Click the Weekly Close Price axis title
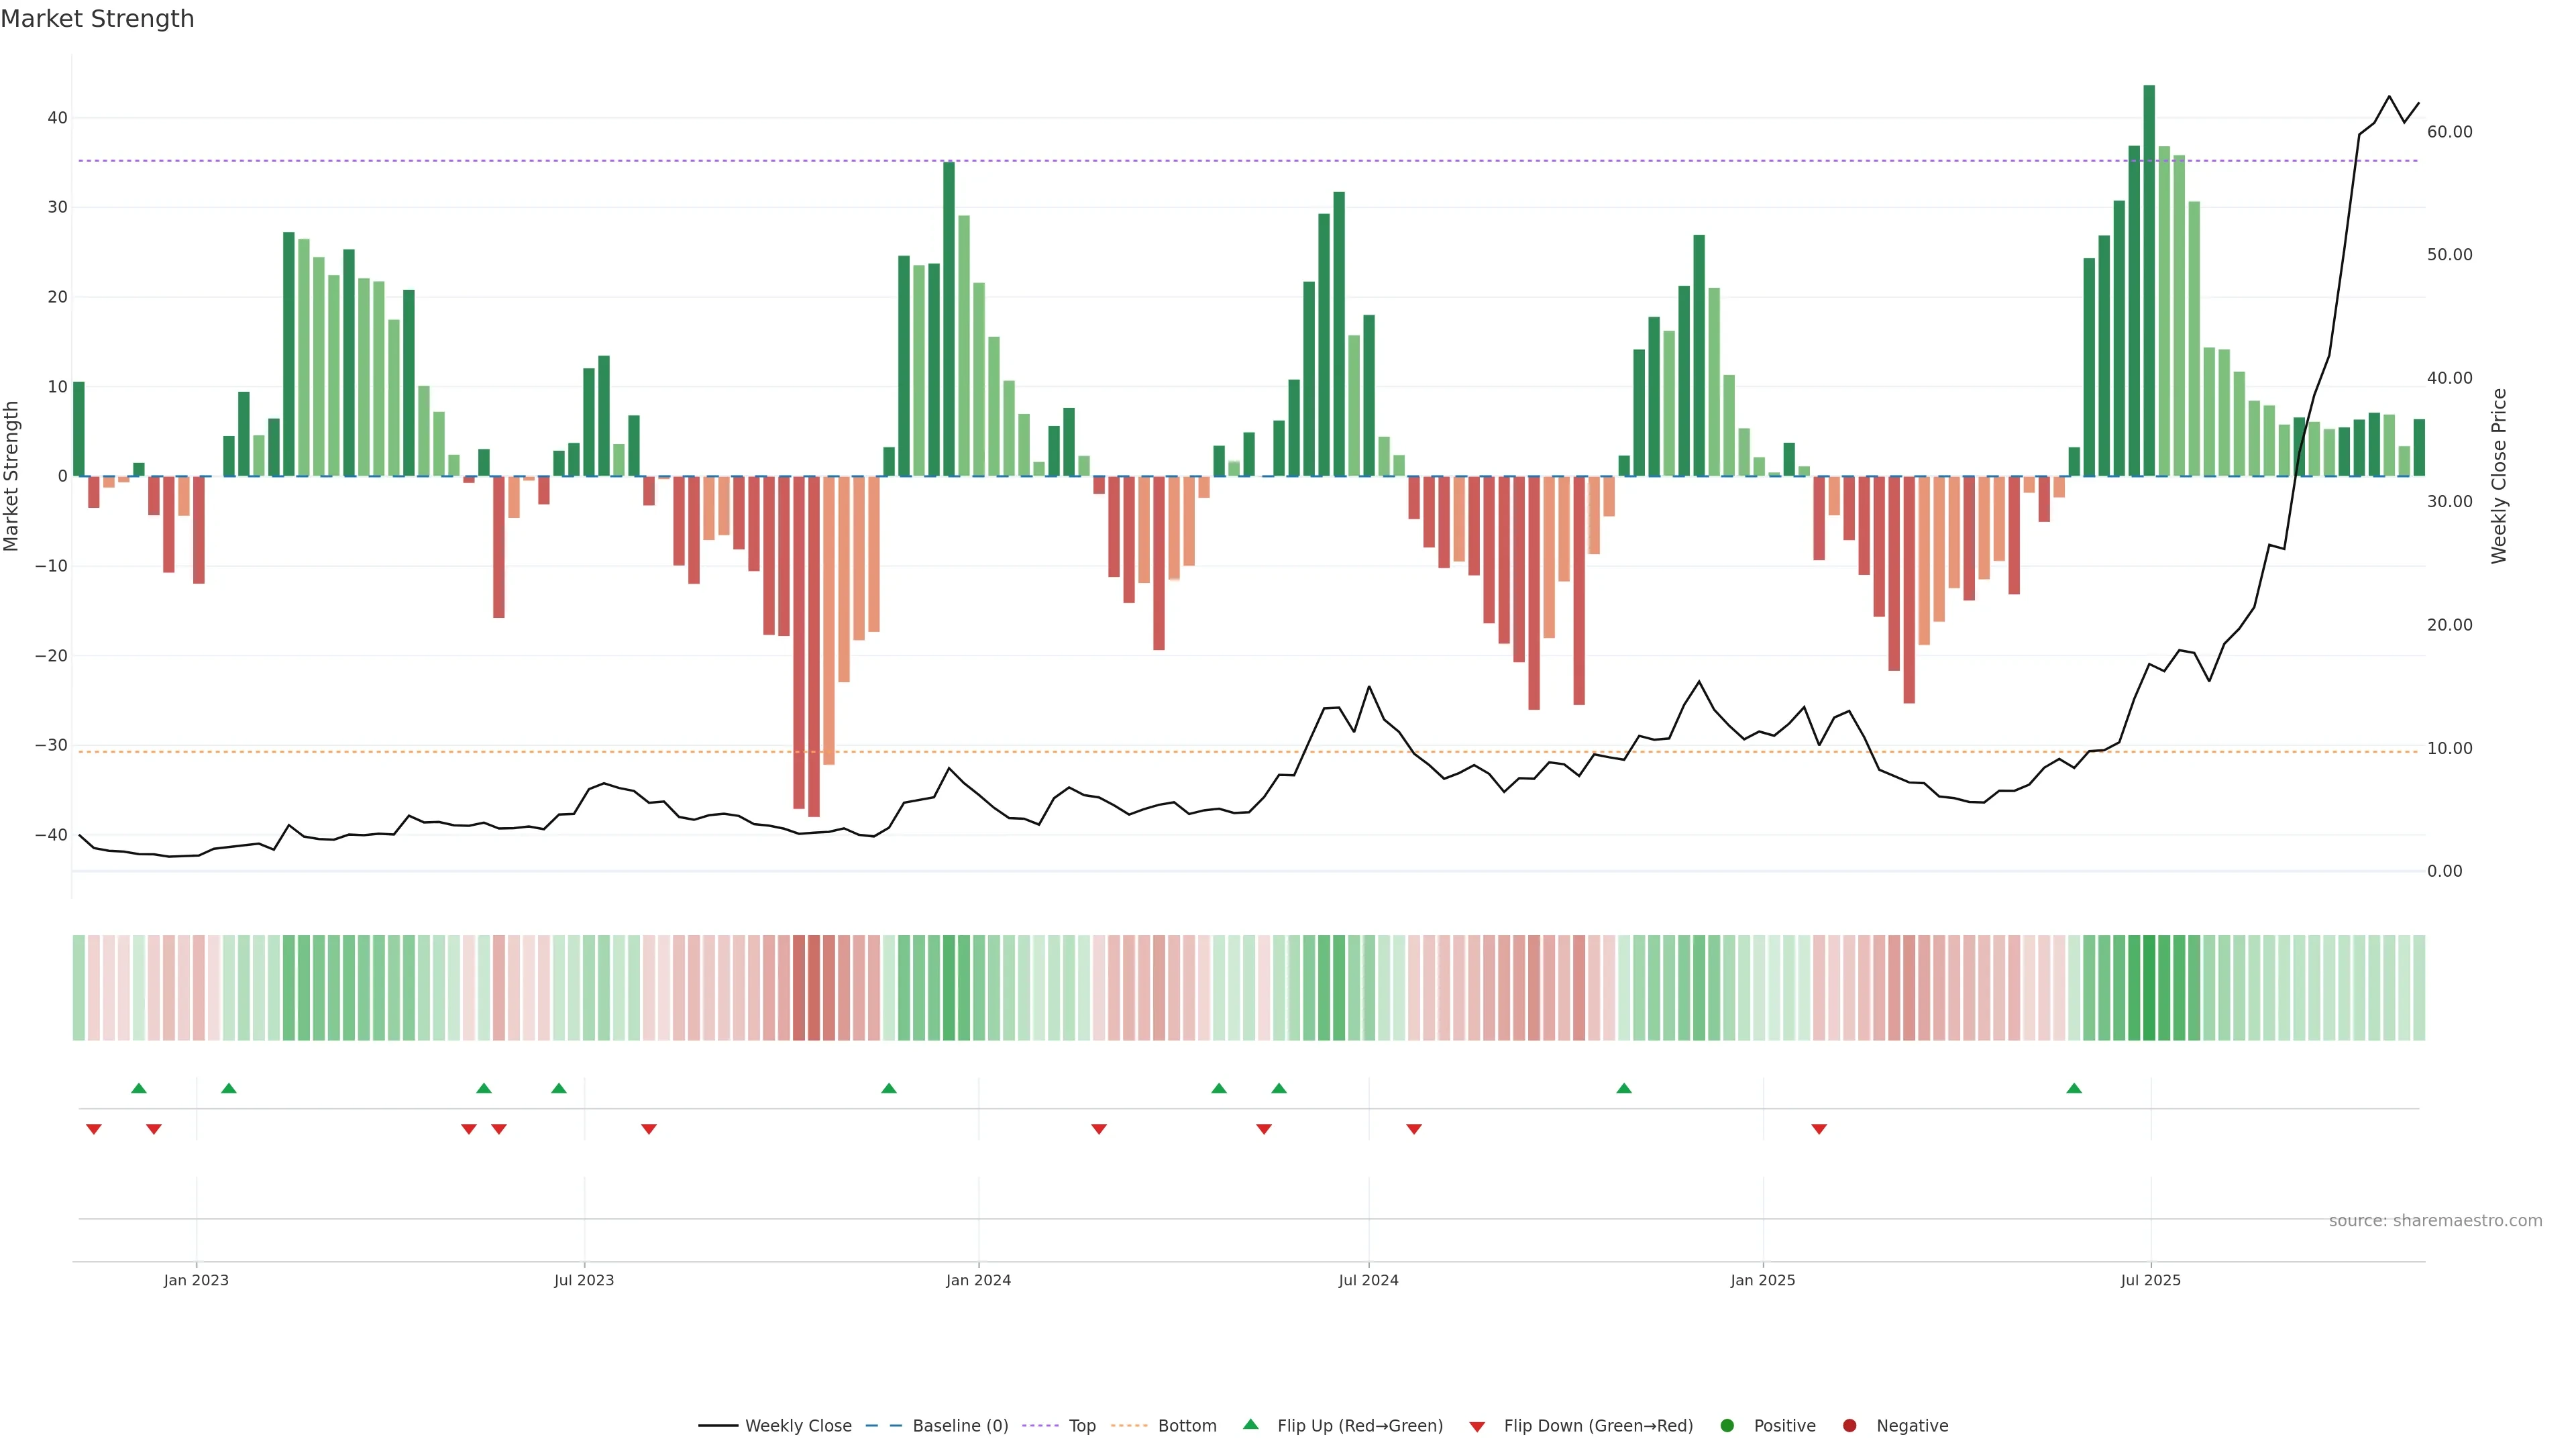The height and width of the screenshot is (1449, 2576). [2499, 476]
